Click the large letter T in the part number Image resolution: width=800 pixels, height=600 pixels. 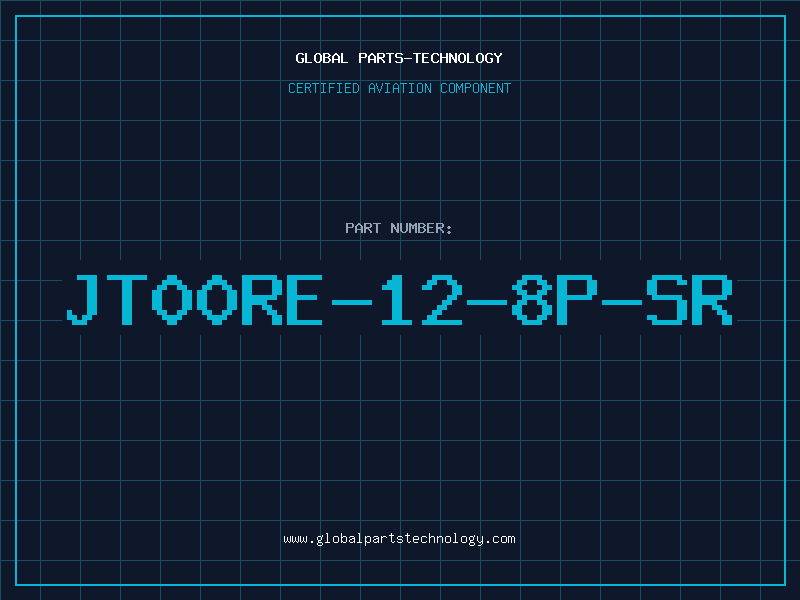click(x=127, y=300)
